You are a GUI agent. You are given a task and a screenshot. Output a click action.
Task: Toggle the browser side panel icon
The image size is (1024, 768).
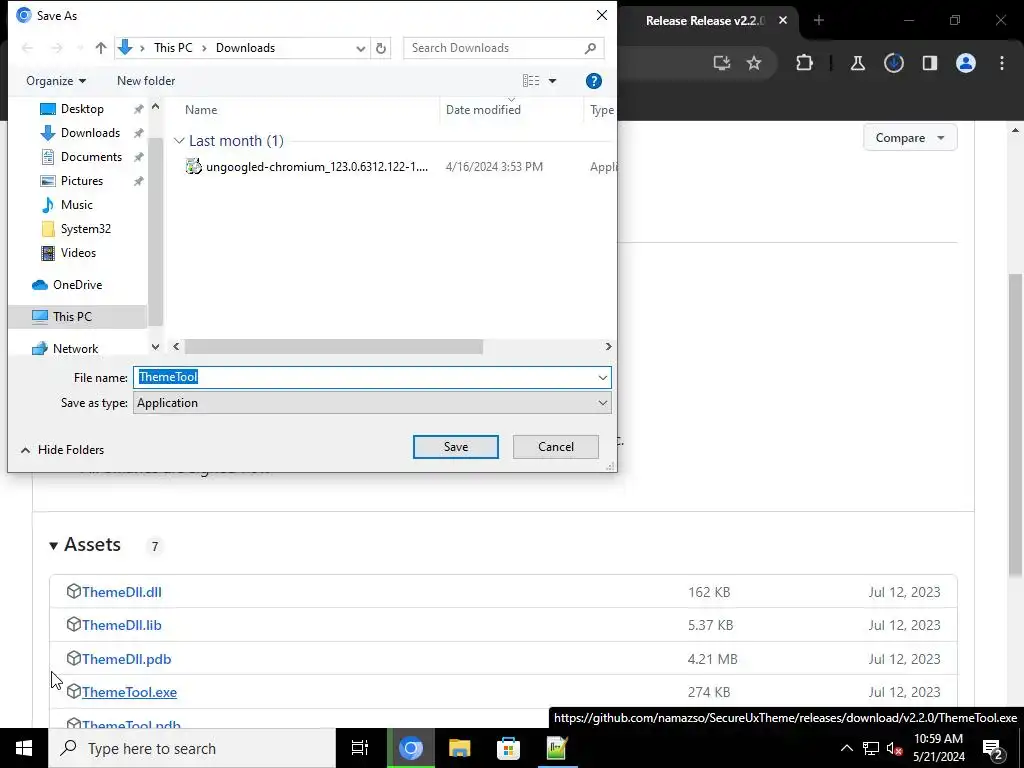point(929,63)
